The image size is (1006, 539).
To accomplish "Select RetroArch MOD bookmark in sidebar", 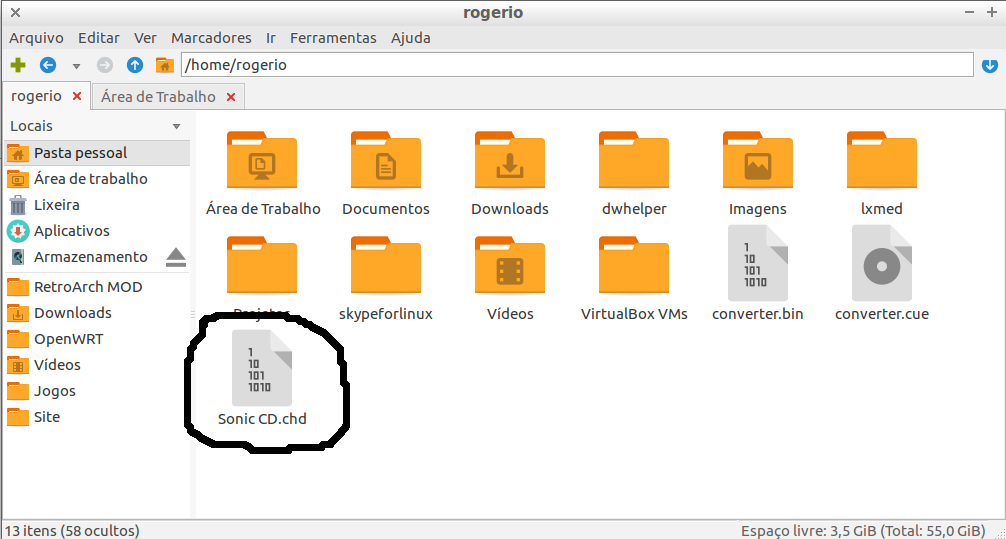I will 88,287.
